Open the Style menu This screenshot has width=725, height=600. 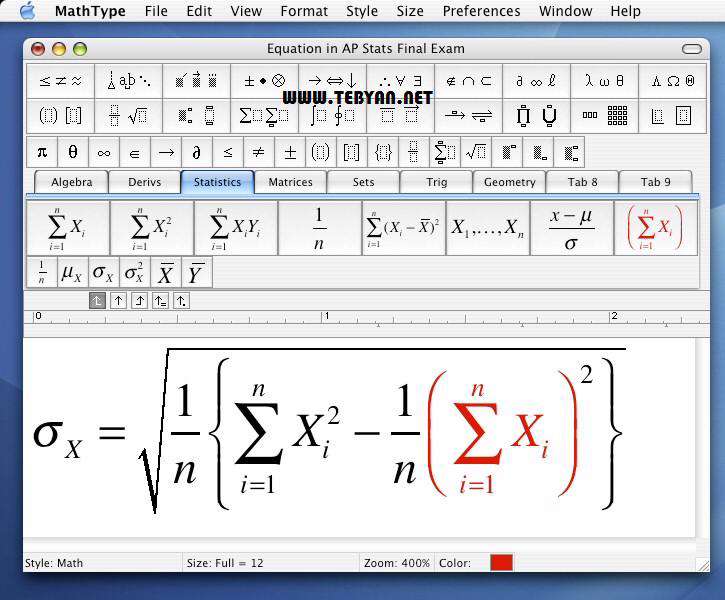point(362,11)
